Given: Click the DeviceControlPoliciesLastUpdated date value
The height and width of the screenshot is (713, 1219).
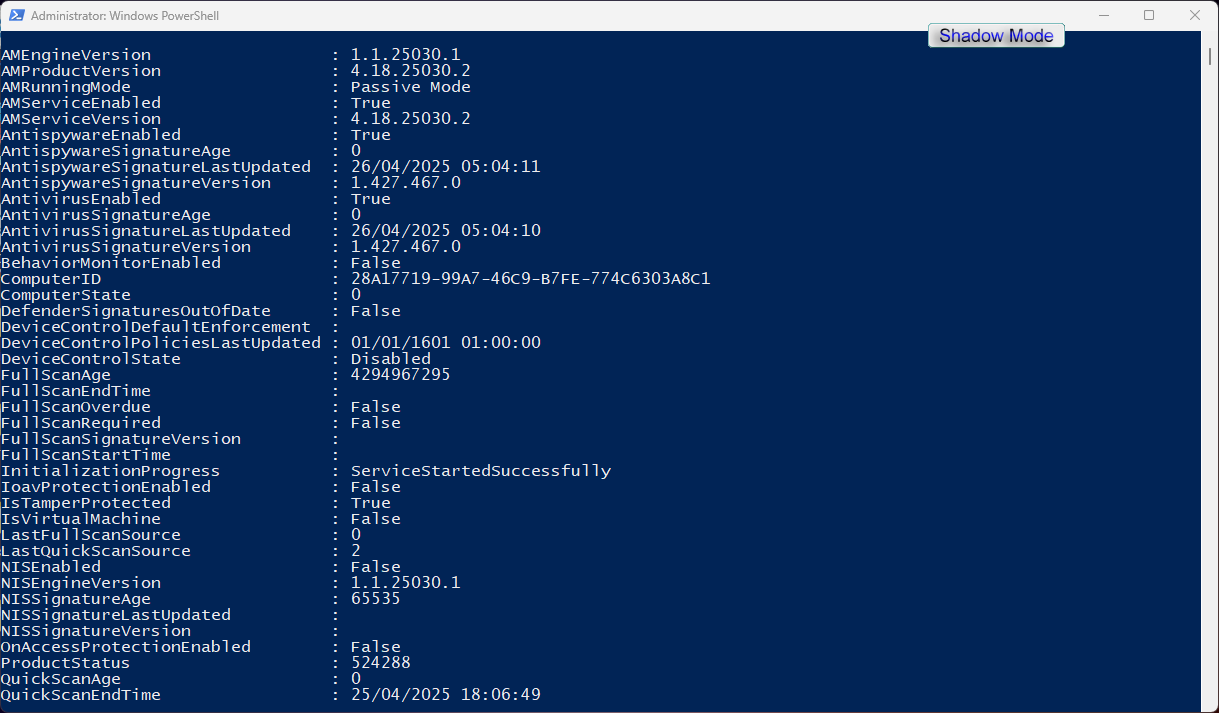Looking at the screenshot, I should (x=445, y=343).
